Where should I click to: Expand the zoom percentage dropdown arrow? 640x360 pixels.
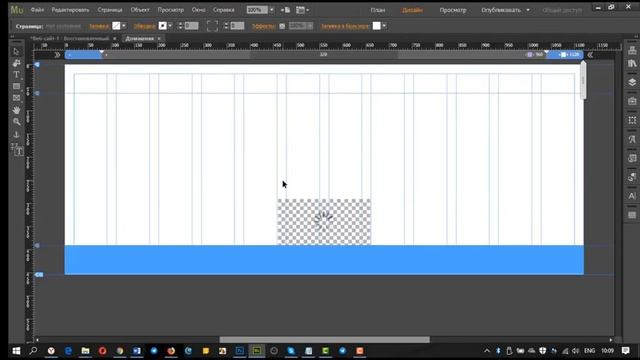click(x=271, y=10)
